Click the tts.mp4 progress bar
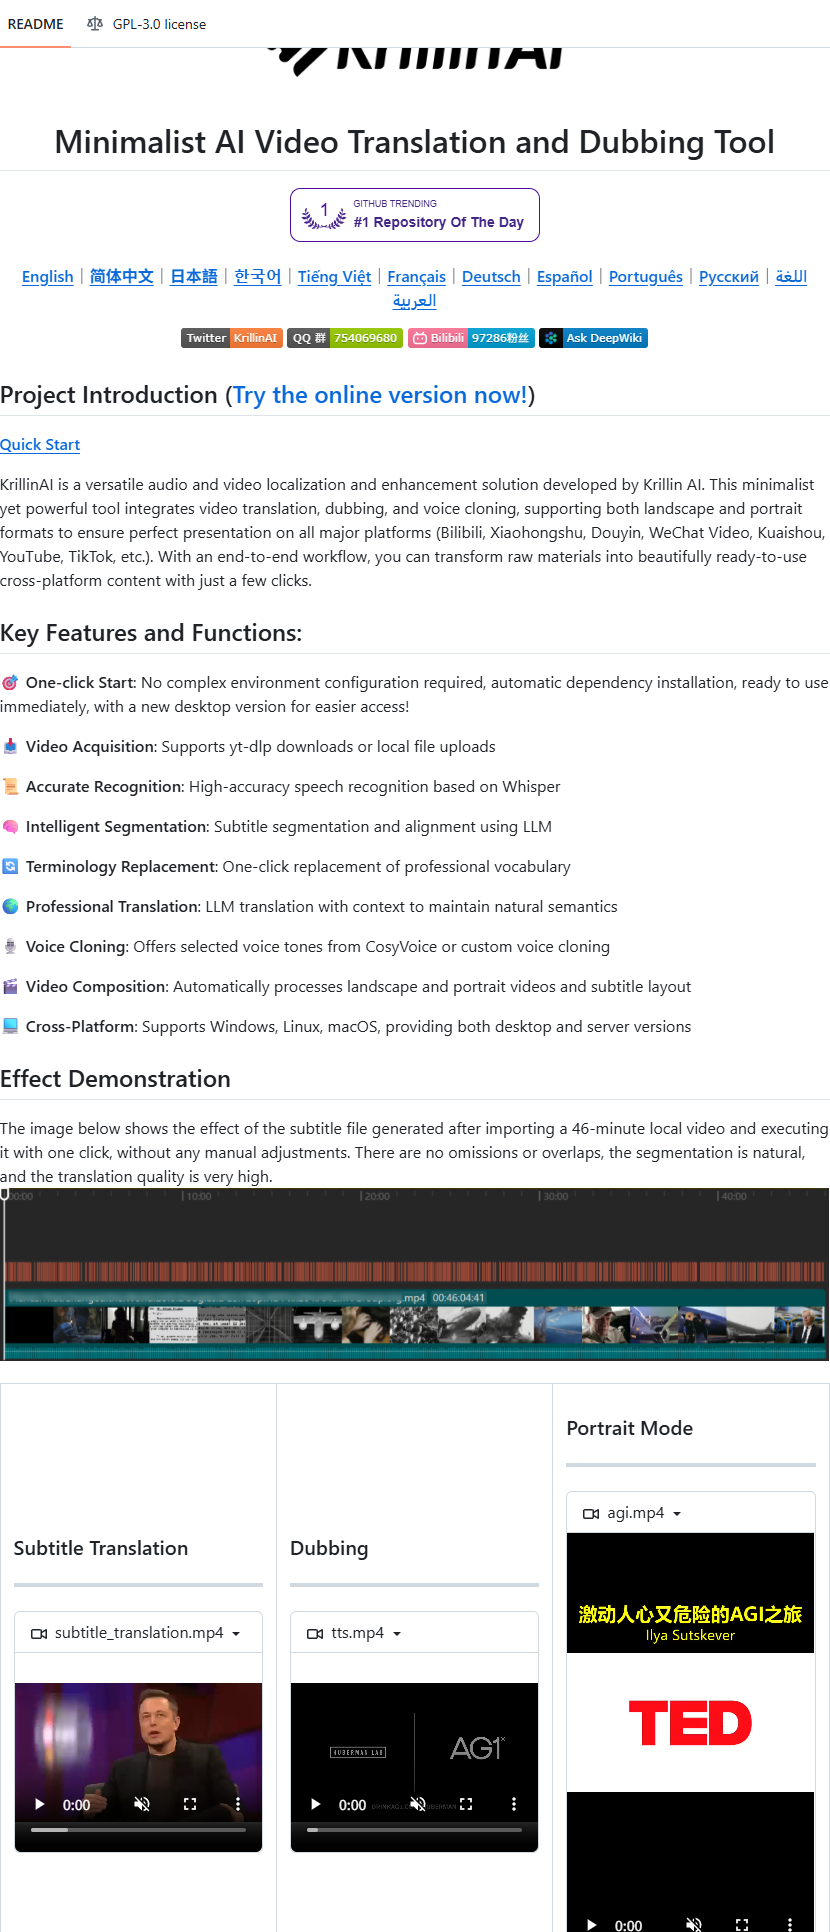The height and width of the screenshot is (1932, 830). [414, 1830]
